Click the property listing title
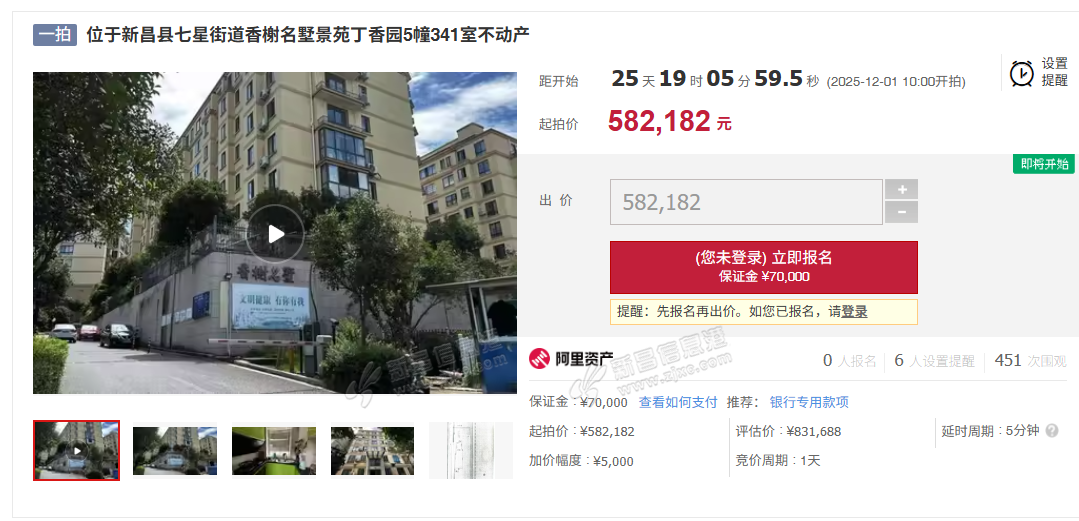Viewport: 1079px width, 521px height. pyautogui.click(x=308, y=34)
